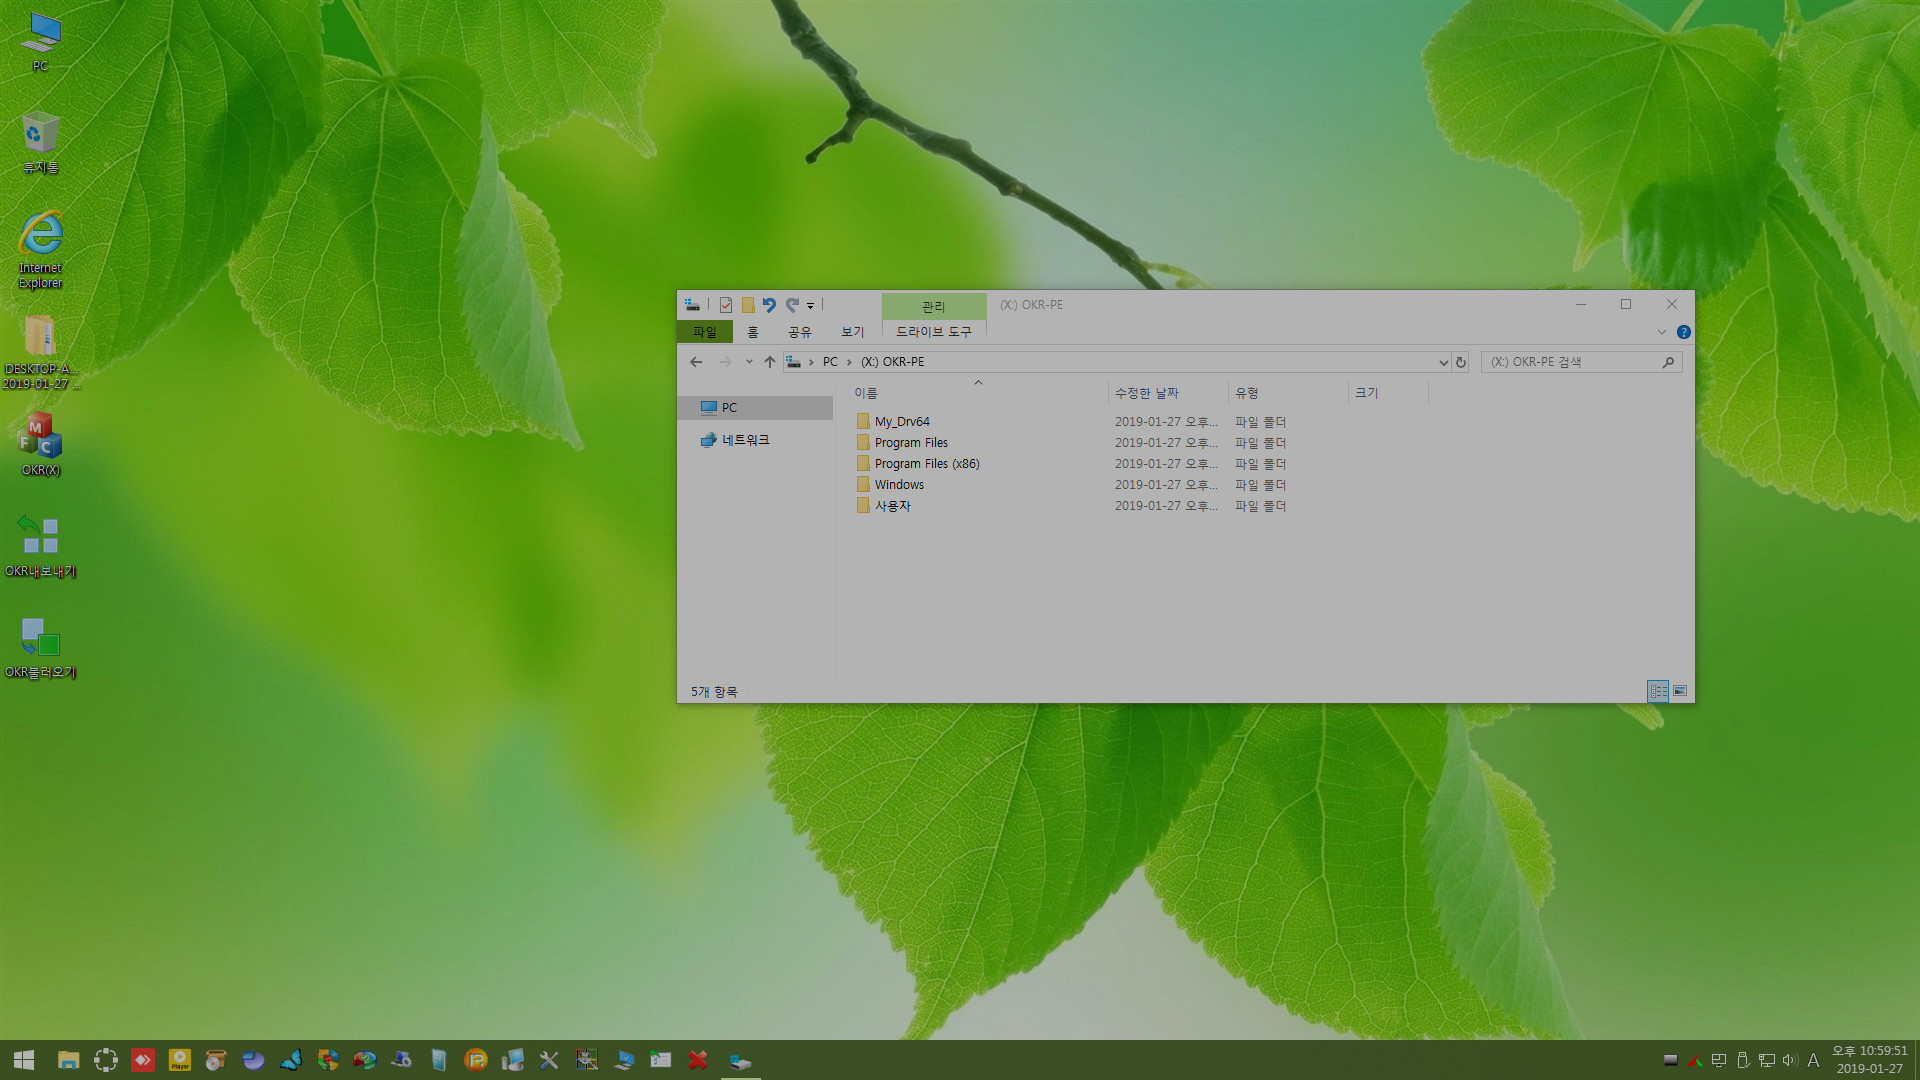Click (X:) OKR-PE breadcrumb segment
Viewport: 1920px width, 1080px height.
click(x=892, y=362)
